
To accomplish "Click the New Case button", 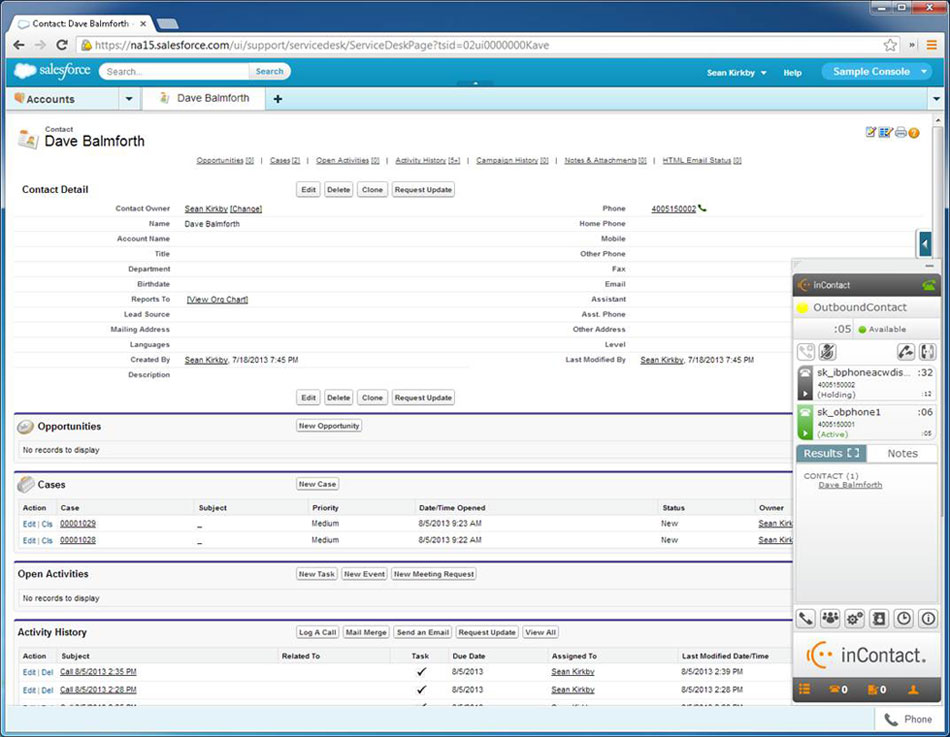I will point(317,484).
